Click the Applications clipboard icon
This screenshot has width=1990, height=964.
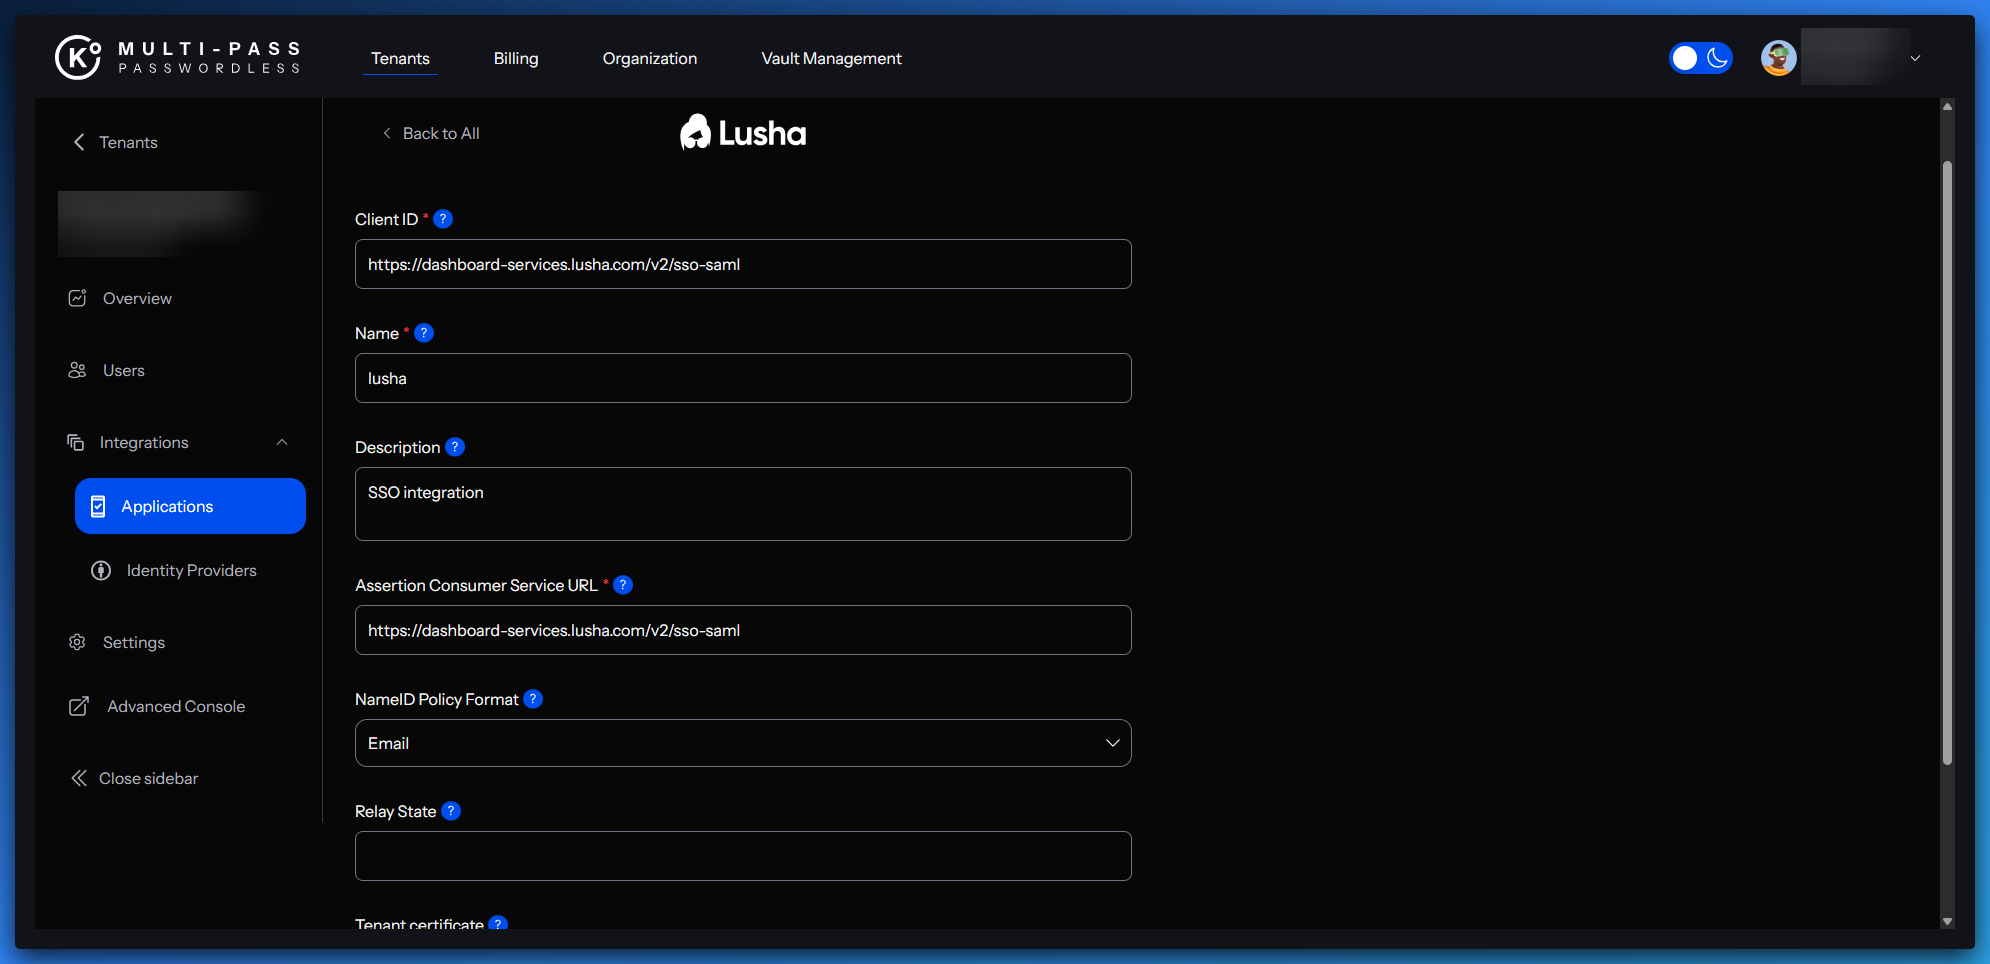(98, 507)
